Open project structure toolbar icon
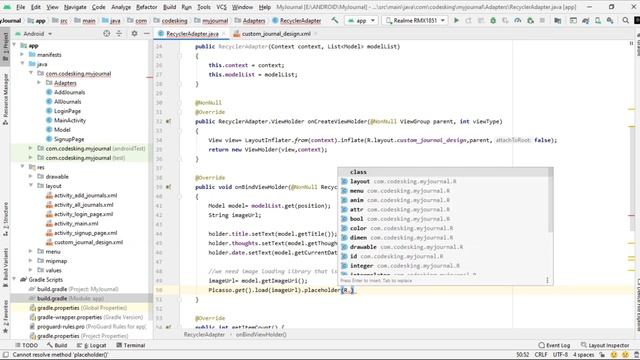Screen dimensions: 640x360 (558, 20)
